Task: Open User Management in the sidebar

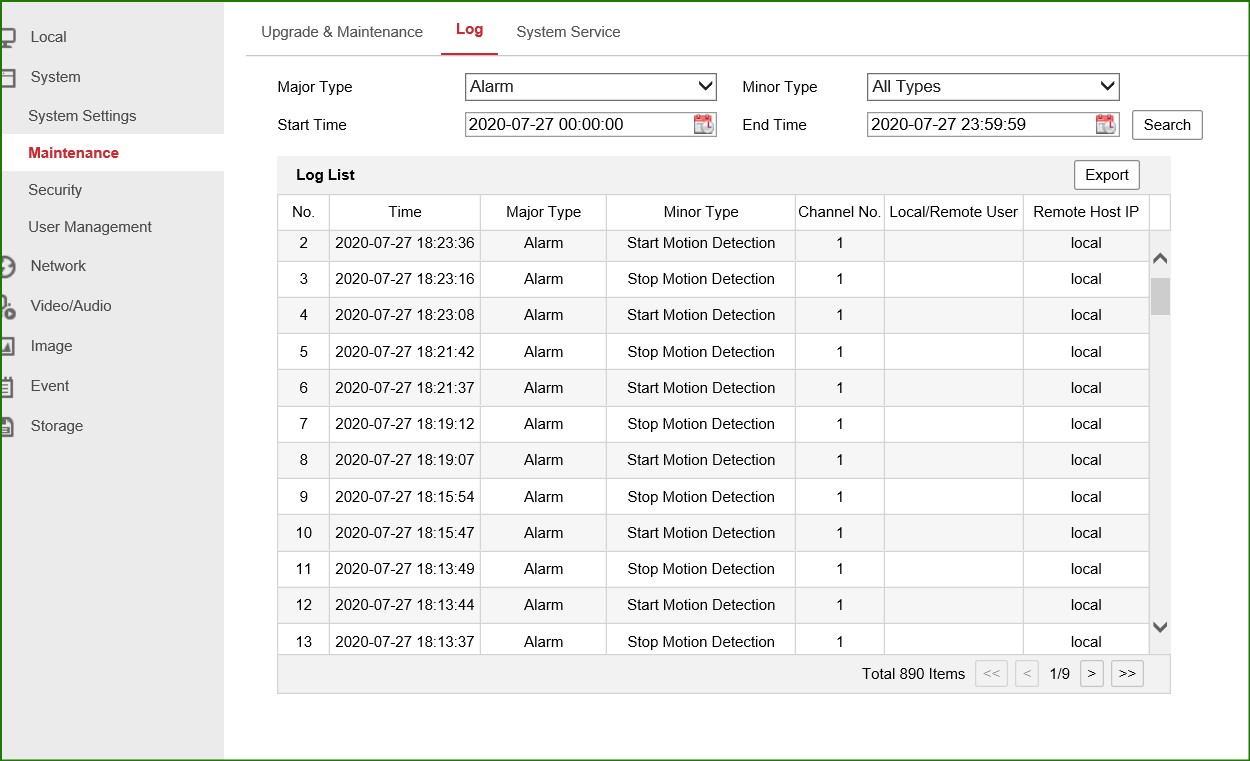Action: [90, 227]
